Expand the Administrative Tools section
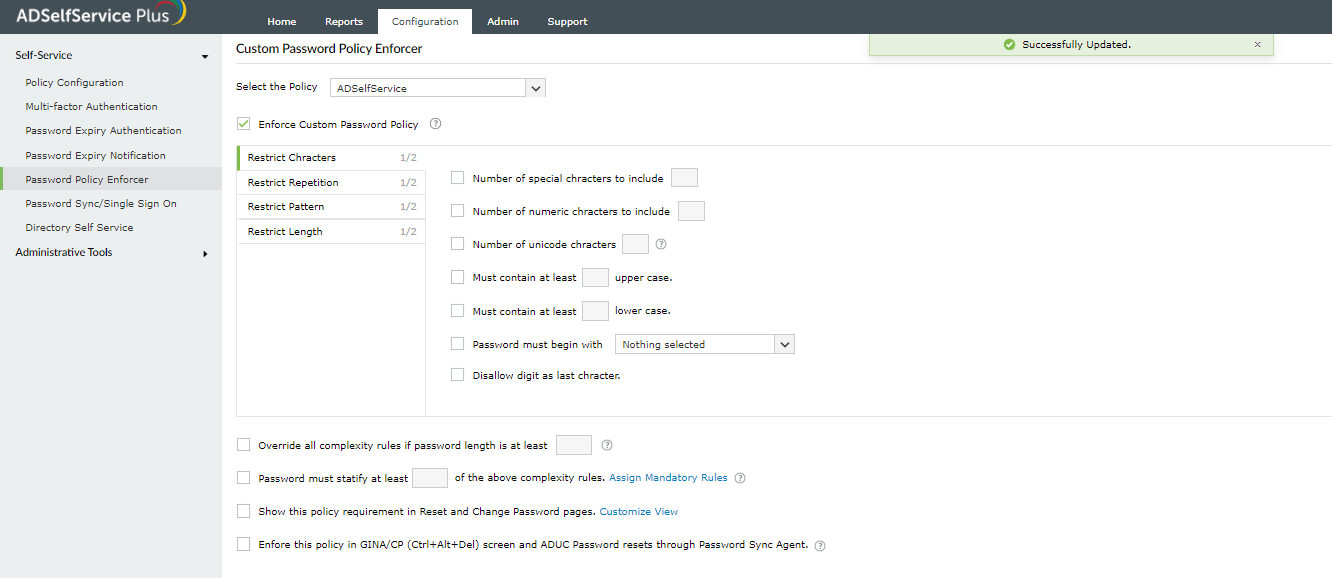 206,252
